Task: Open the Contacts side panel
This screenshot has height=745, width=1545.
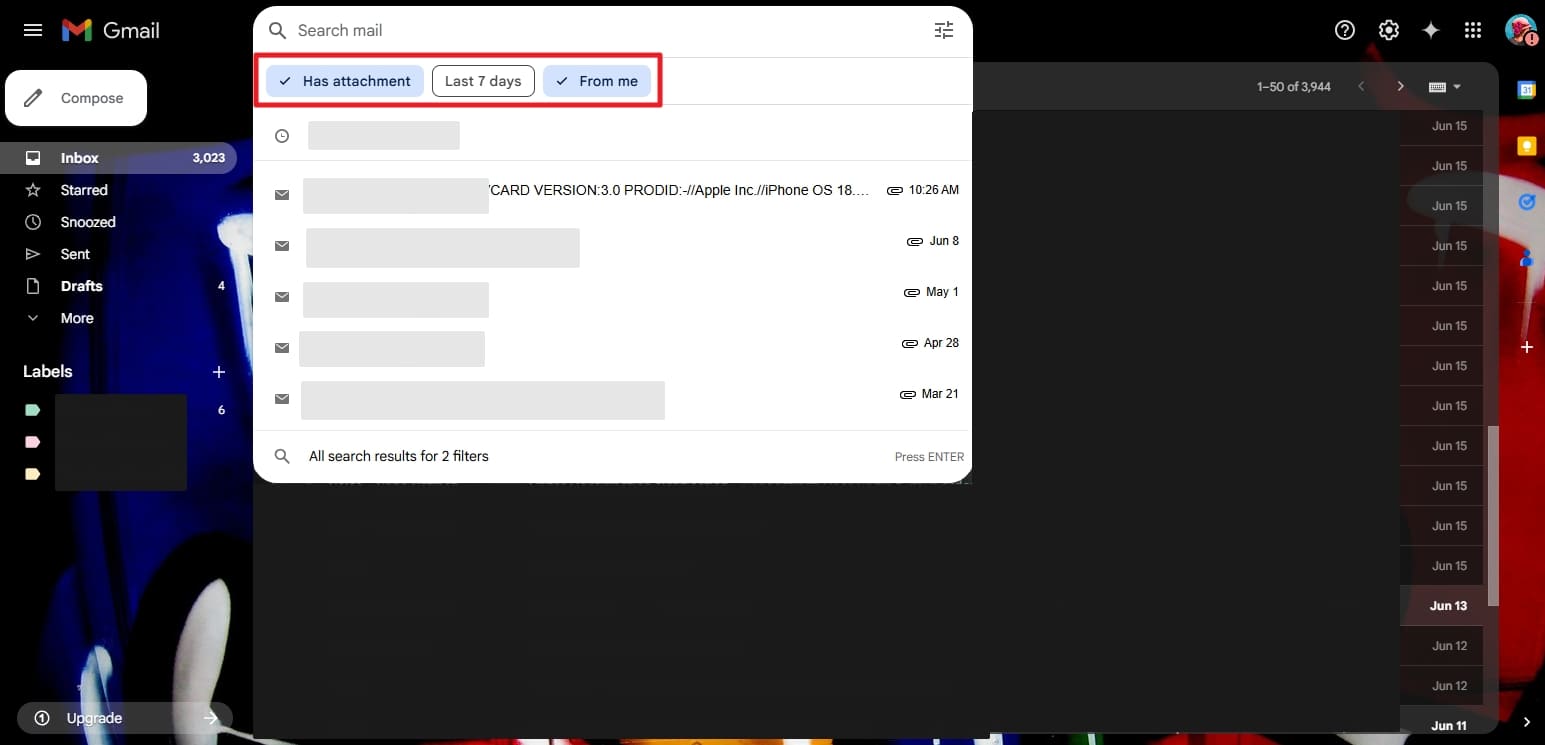Action: [1527, 258]
